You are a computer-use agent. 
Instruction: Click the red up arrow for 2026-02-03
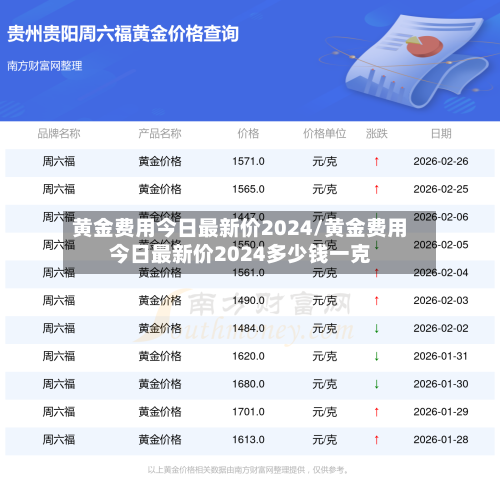click(x=377, y=301)
